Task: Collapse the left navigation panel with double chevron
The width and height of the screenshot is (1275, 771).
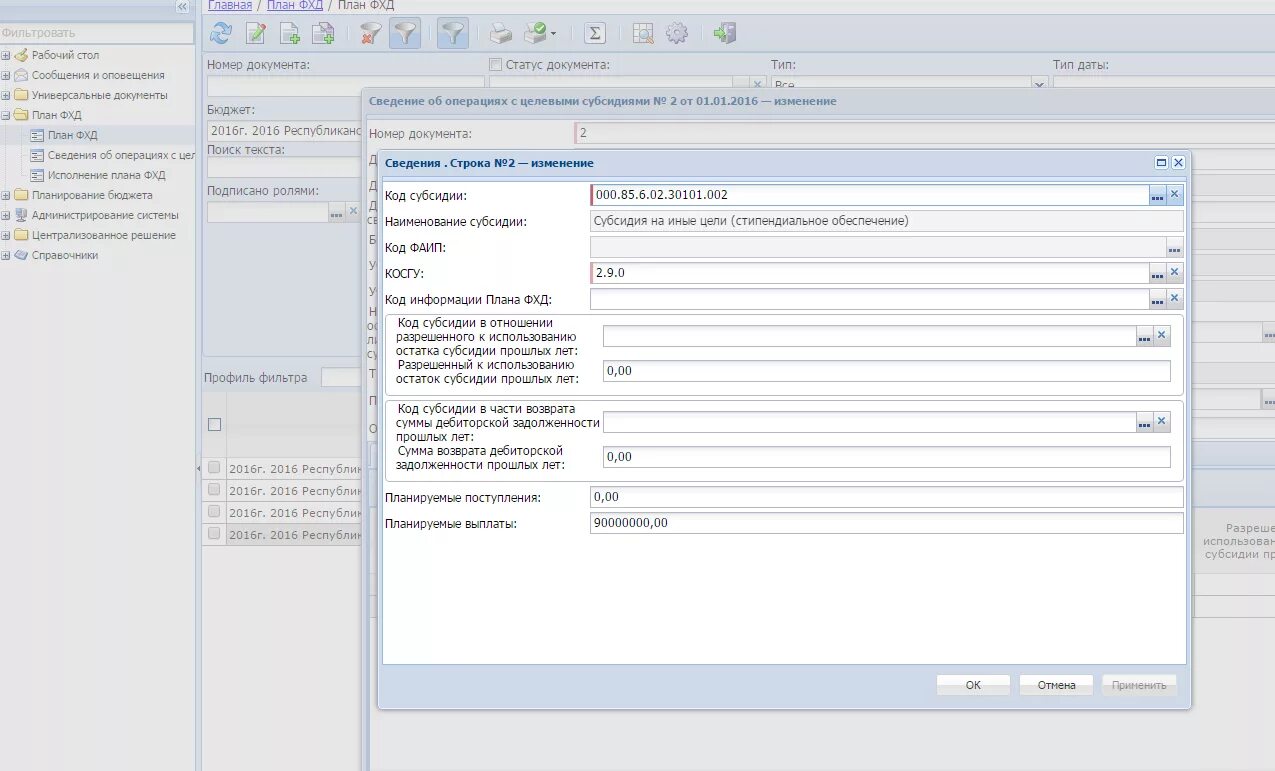Action: pos(182,7)
